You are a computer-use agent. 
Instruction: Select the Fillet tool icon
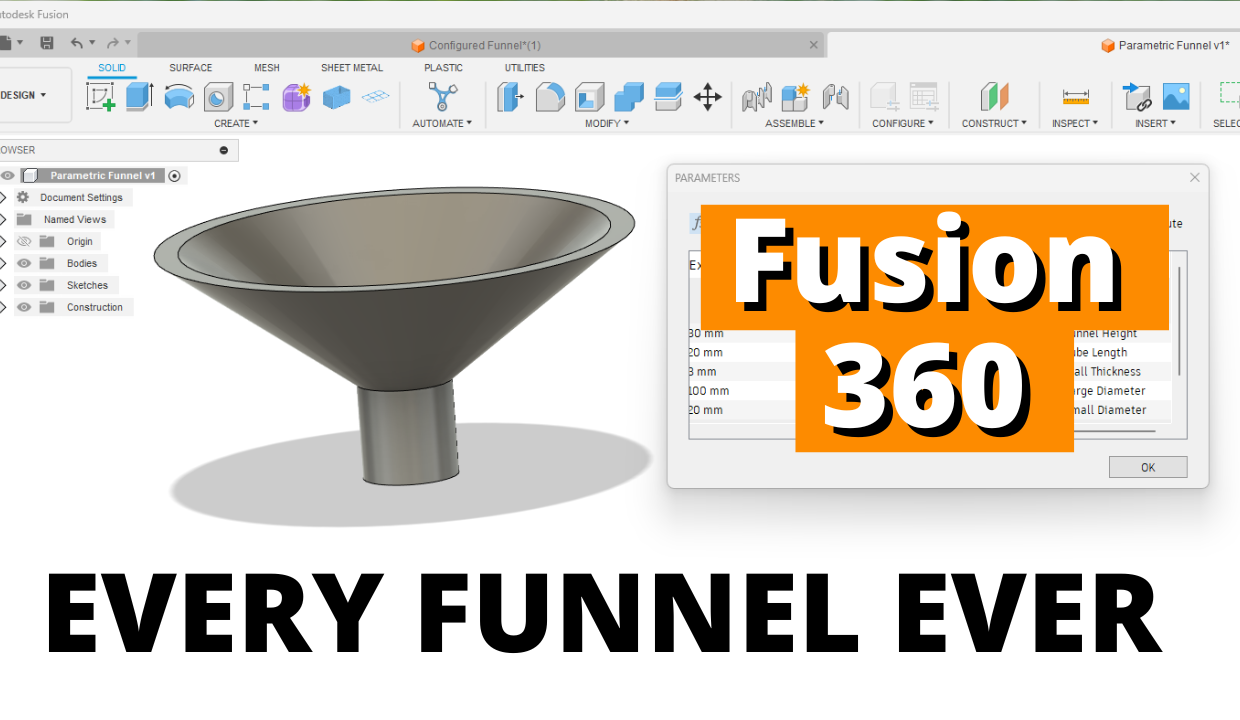coord(550,97)
